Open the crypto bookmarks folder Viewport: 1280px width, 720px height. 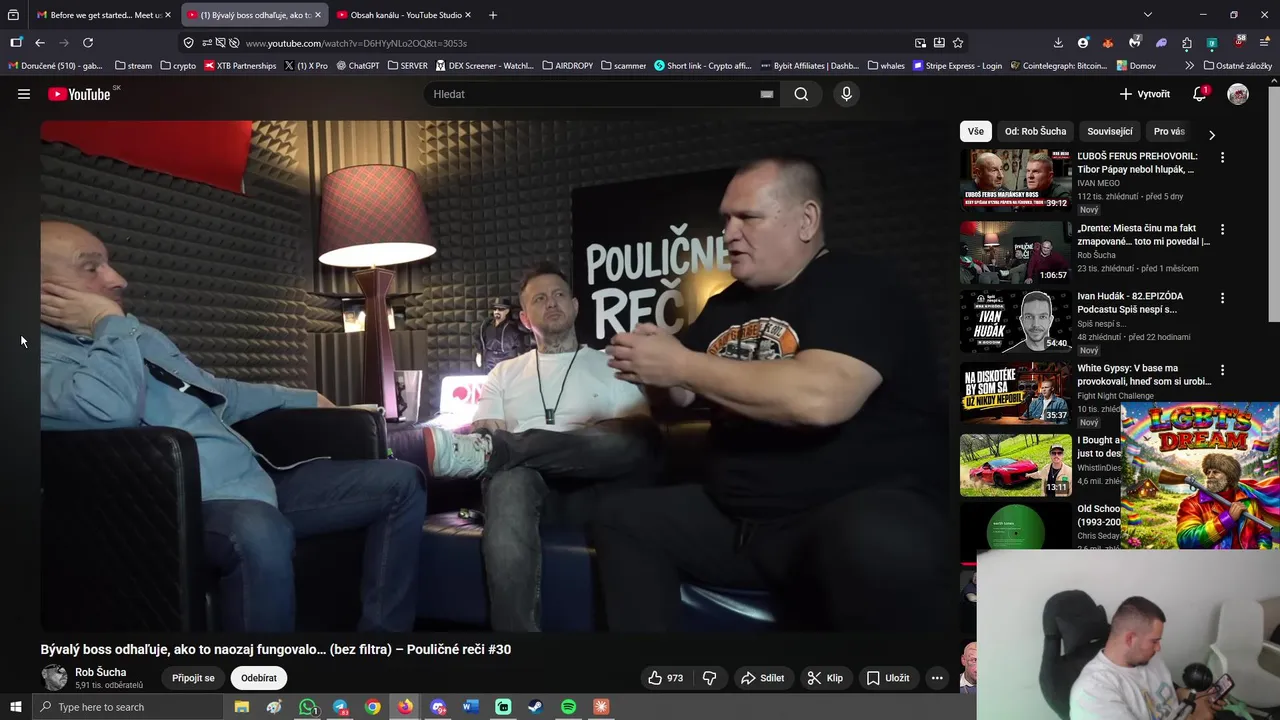tap(178, 66)
